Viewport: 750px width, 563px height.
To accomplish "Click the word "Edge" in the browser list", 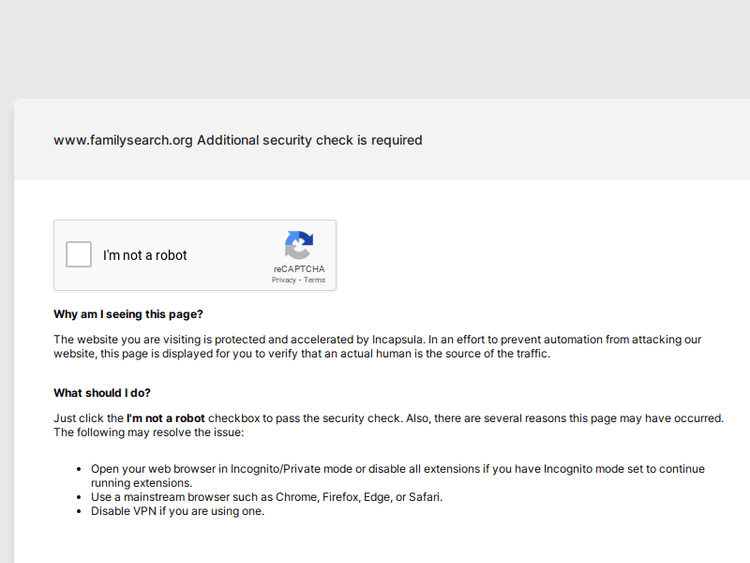I will coord(380,497).
